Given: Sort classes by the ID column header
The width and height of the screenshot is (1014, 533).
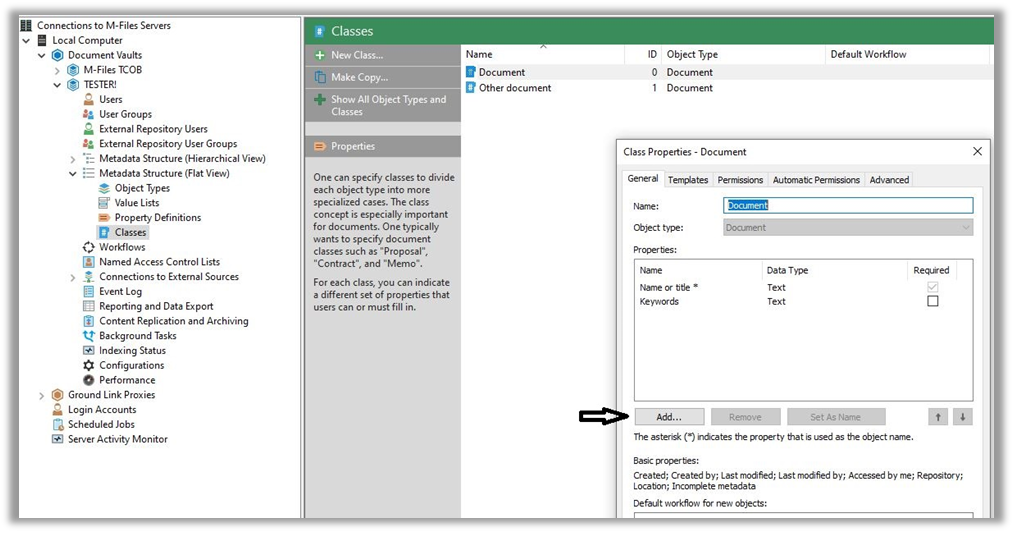Looking at the screenshot, I should point(644,54).
